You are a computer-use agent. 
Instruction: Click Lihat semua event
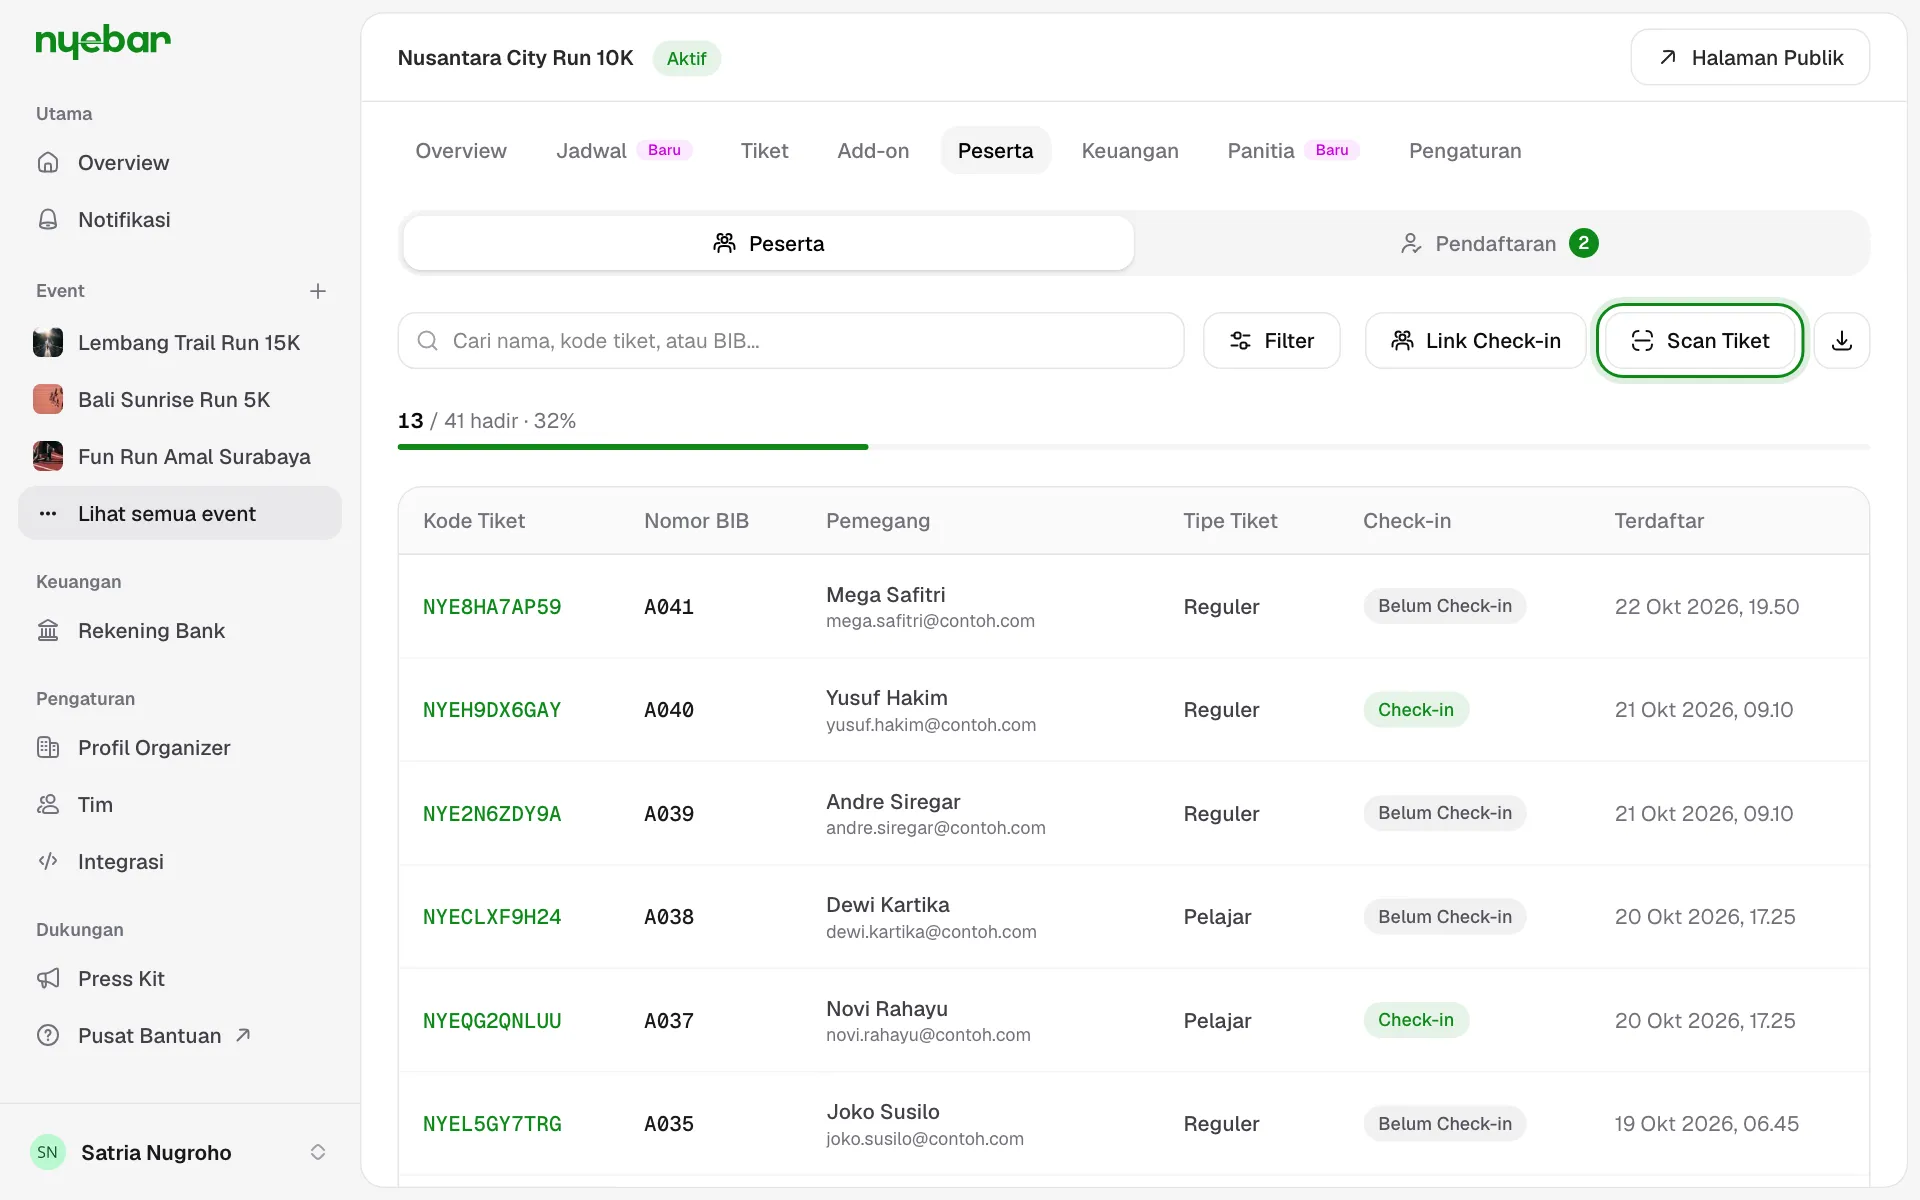[180, 514]
